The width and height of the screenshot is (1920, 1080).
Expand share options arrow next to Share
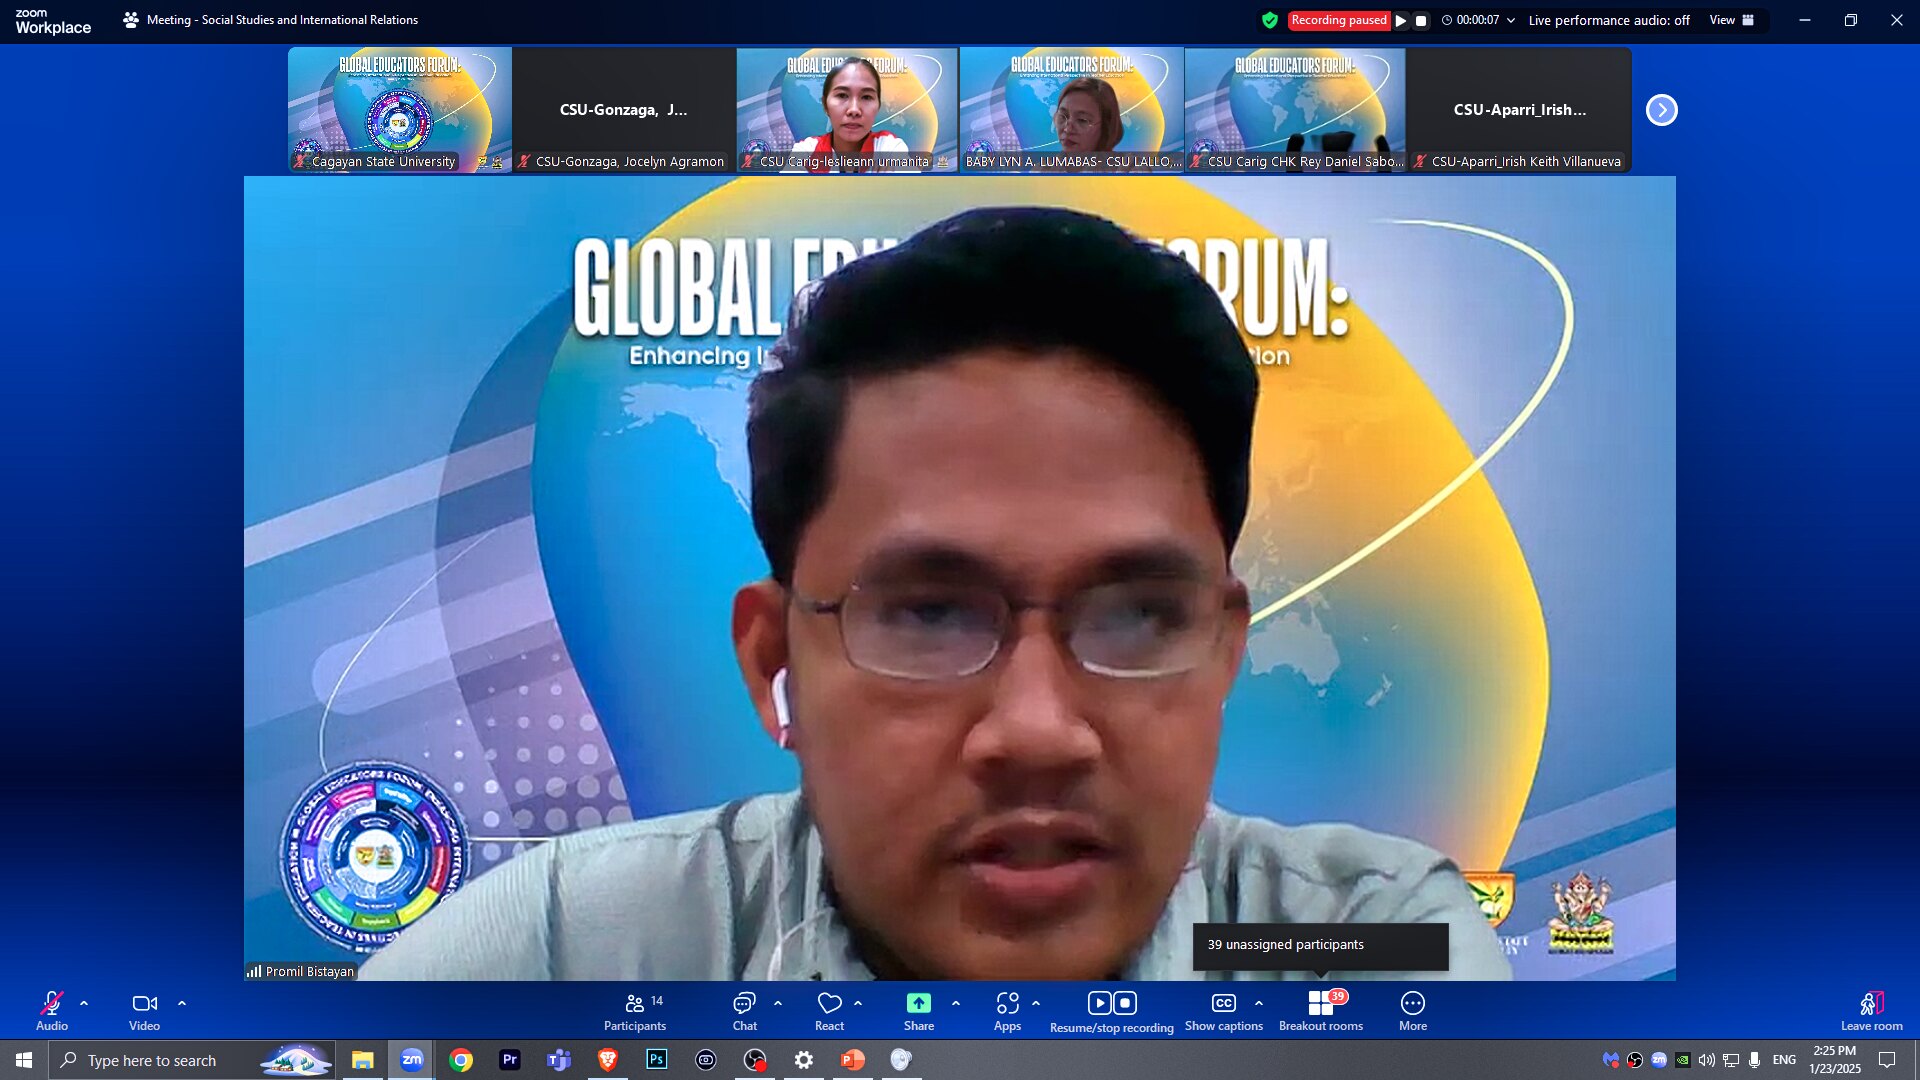coord(956,1003)
